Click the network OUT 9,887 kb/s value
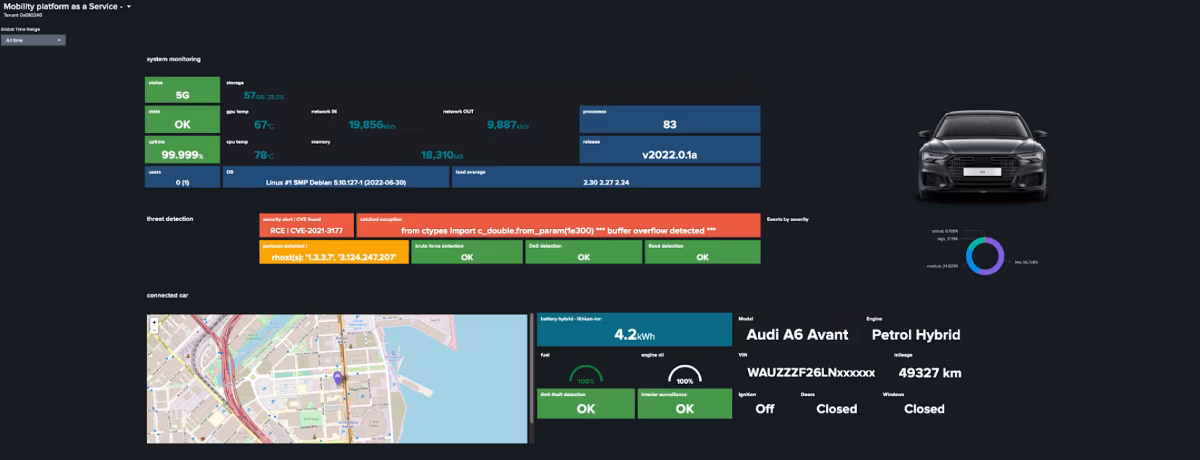 pyautogui.click(x=508, y=125)
